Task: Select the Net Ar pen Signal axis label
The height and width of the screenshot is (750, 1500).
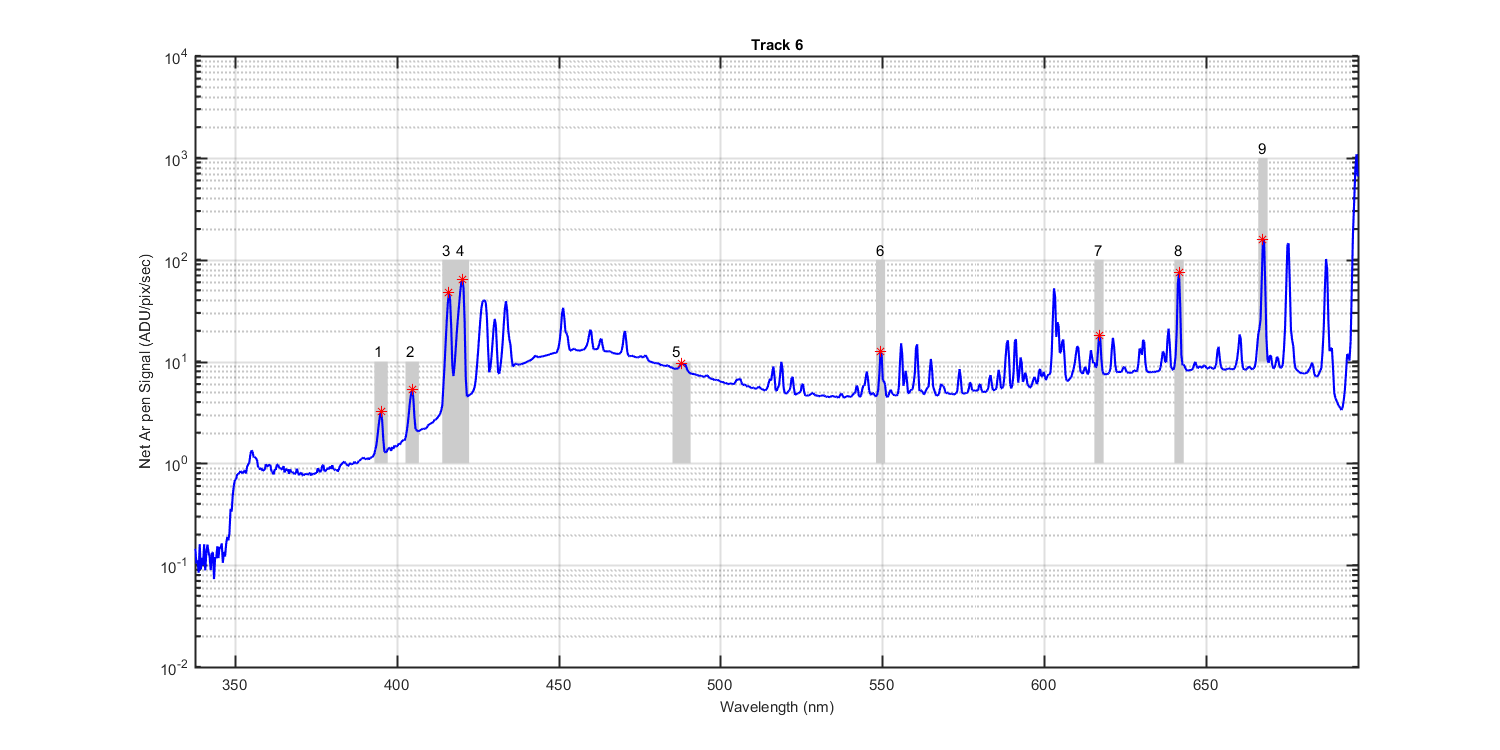Action: tap(148, 362)
